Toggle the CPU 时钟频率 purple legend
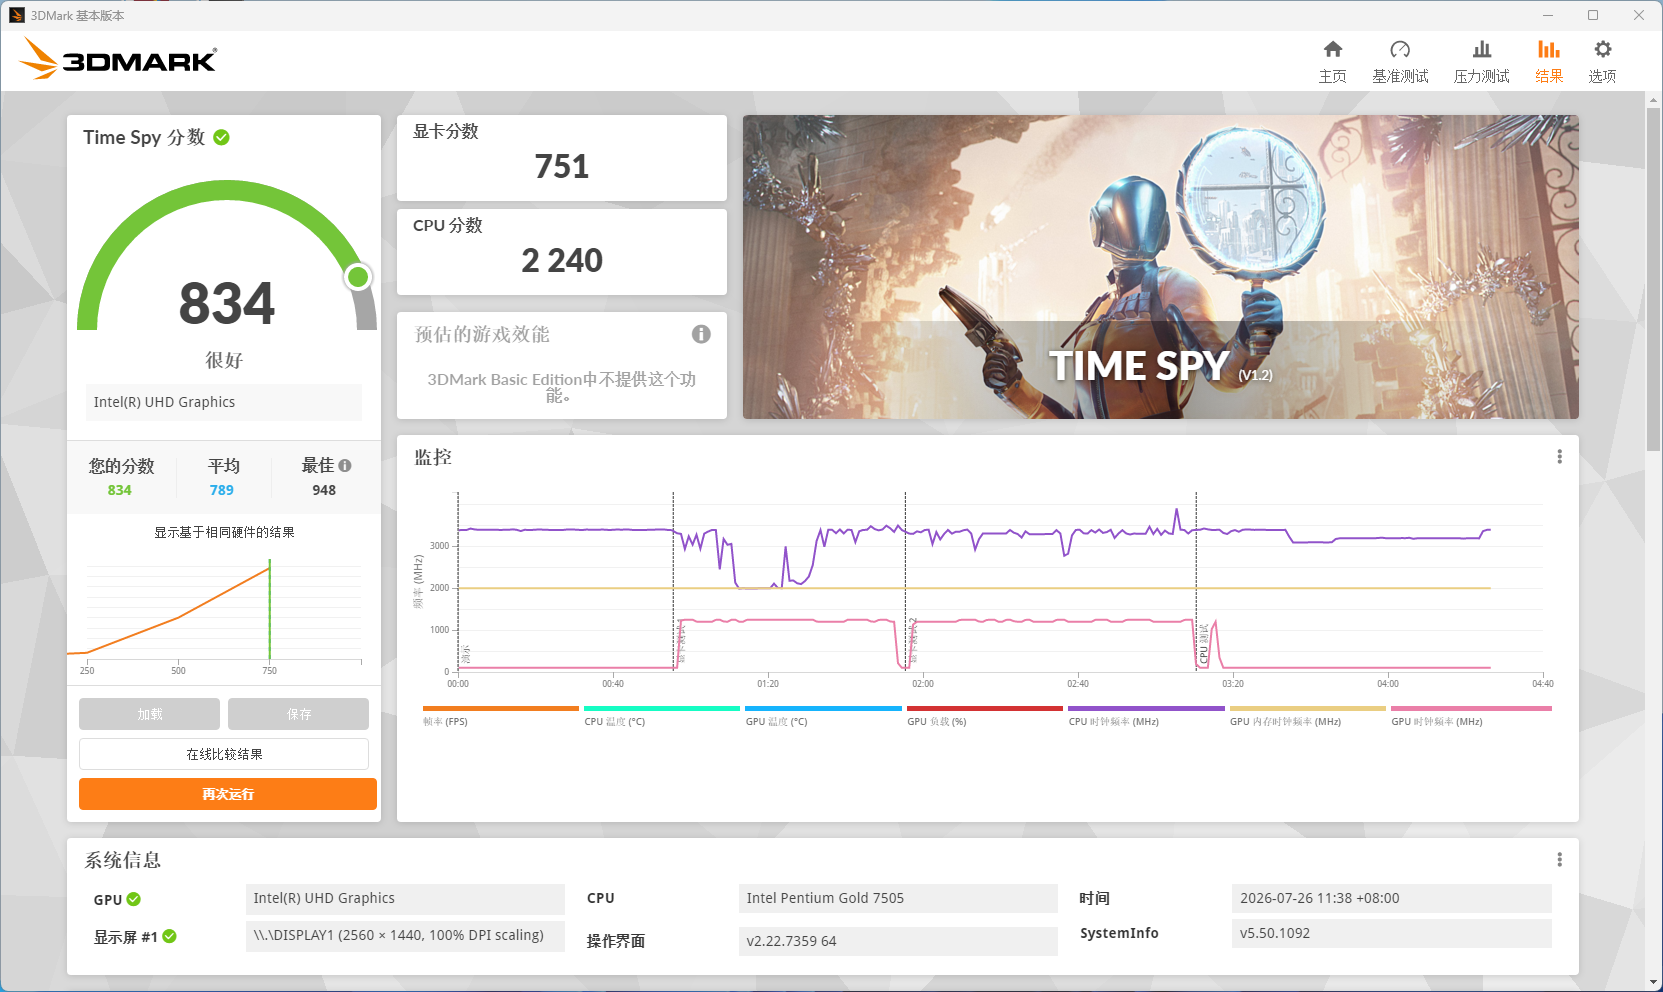1663x992 pixels. (x=1146, y=716)
